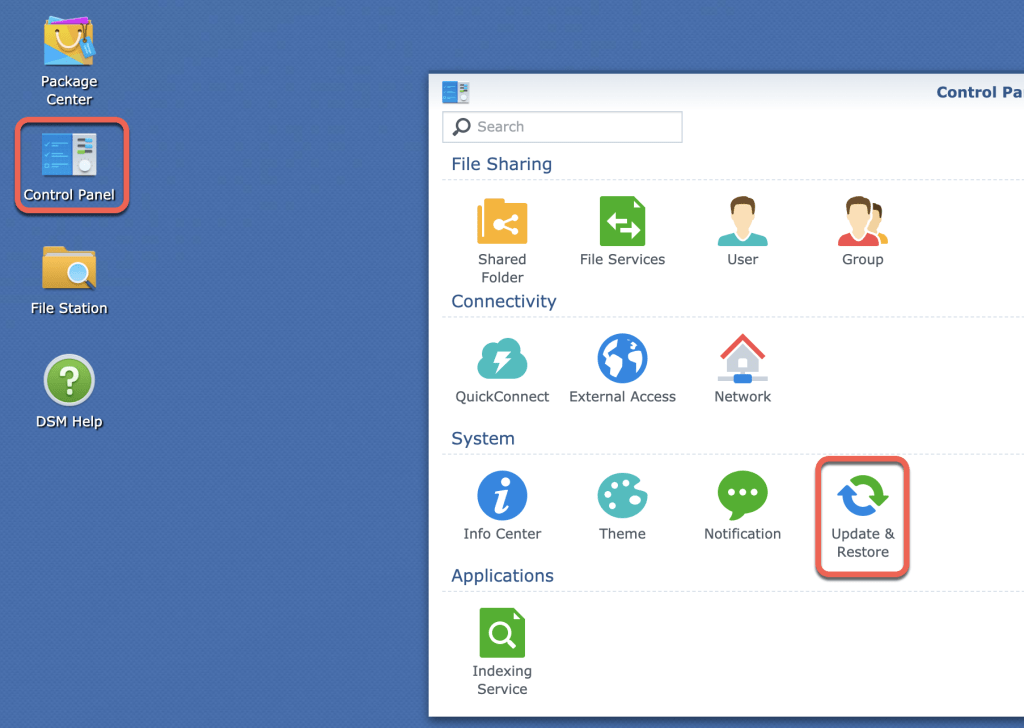The height and width of the screenshot is (728, 1024).
Task: Click the Control Panel window title icon
Action: 455,92
